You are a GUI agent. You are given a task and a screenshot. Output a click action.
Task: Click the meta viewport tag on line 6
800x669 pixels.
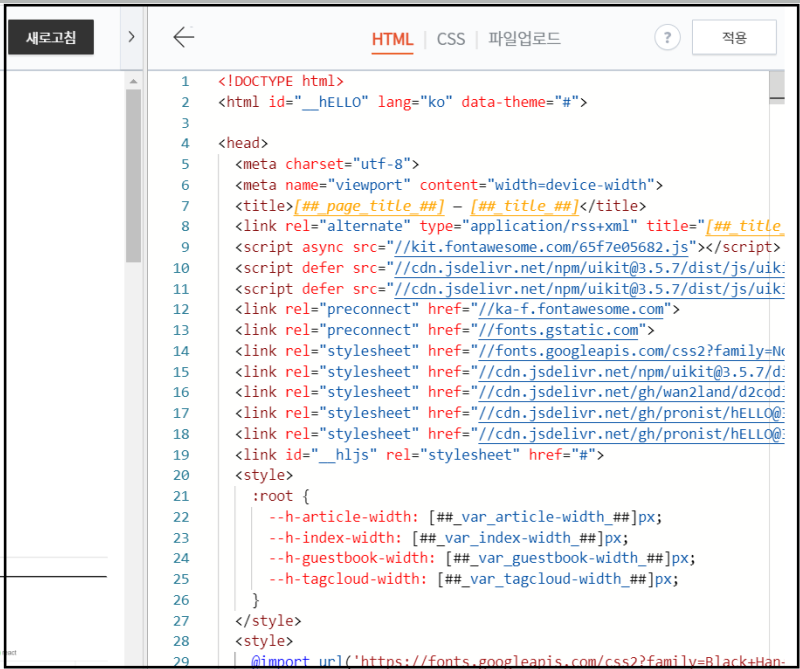(449, 185)
